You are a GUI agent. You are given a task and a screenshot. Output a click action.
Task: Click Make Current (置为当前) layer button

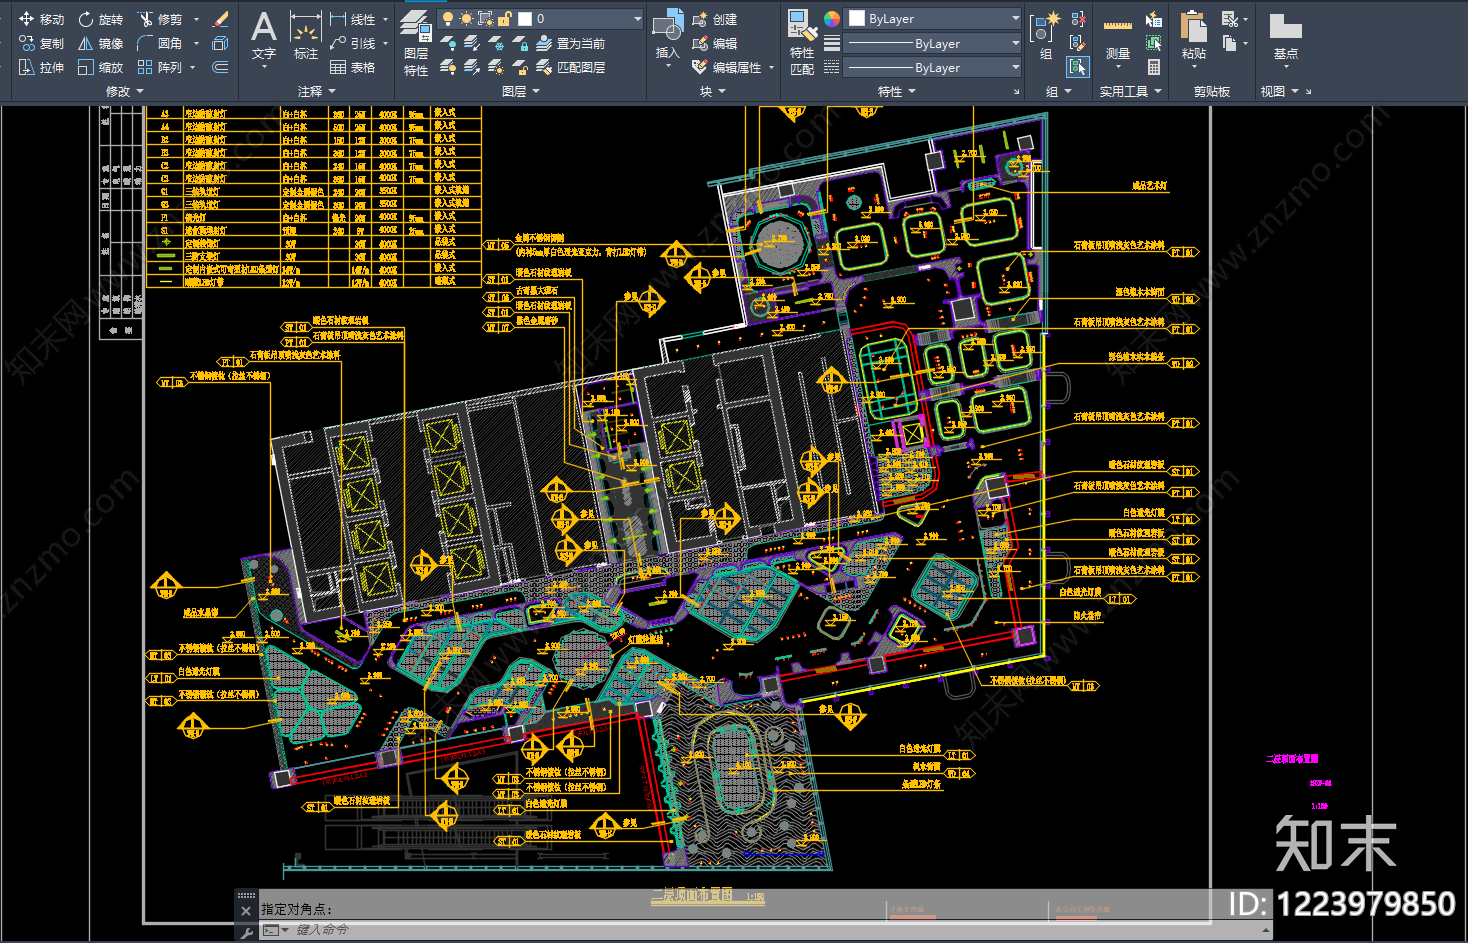click(571, 43)
